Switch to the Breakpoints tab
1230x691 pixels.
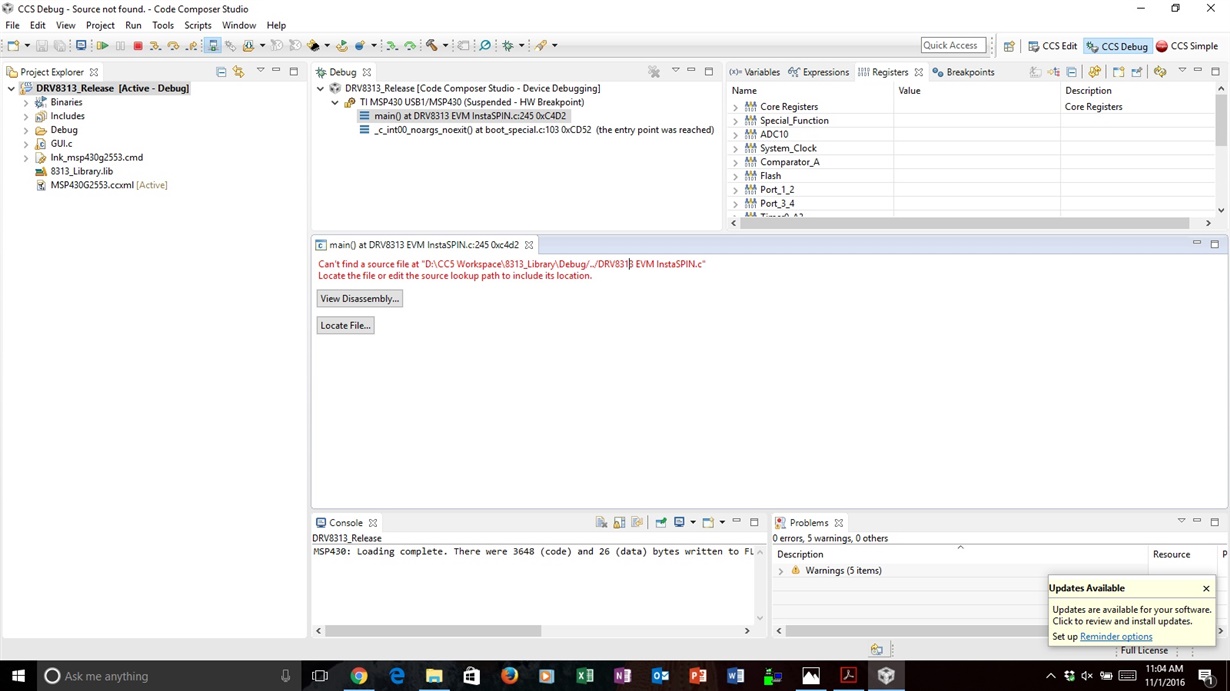coord(963,72)
